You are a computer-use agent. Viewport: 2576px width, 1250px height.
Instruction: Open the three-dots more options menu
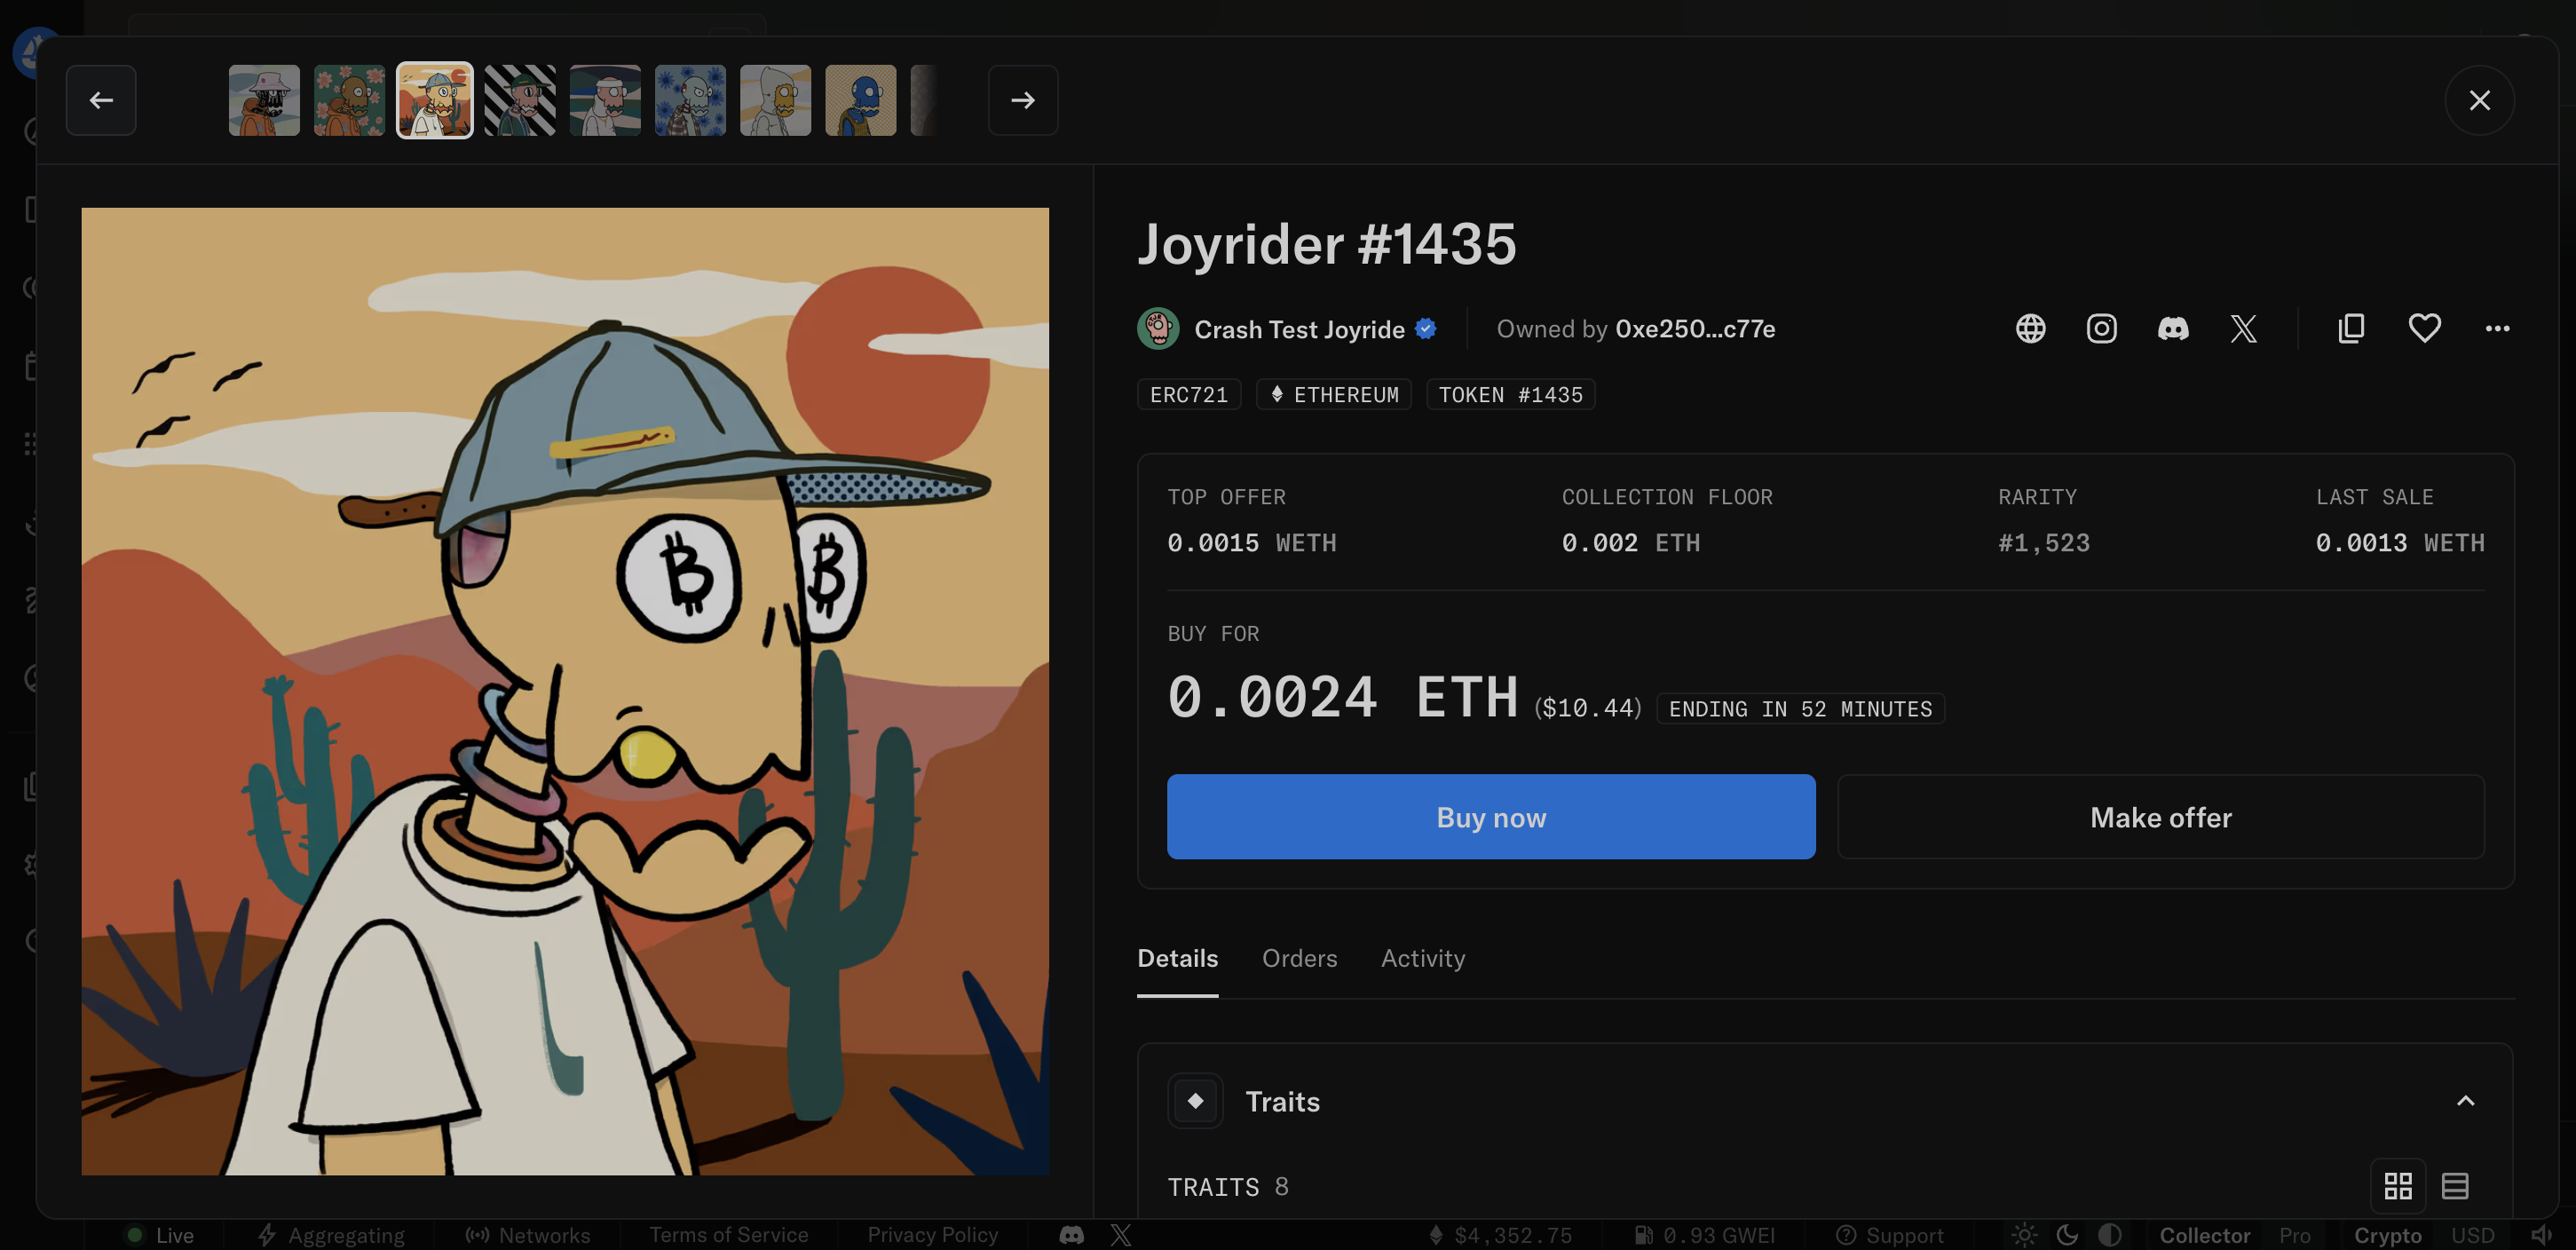click(x=2497, y=328)
